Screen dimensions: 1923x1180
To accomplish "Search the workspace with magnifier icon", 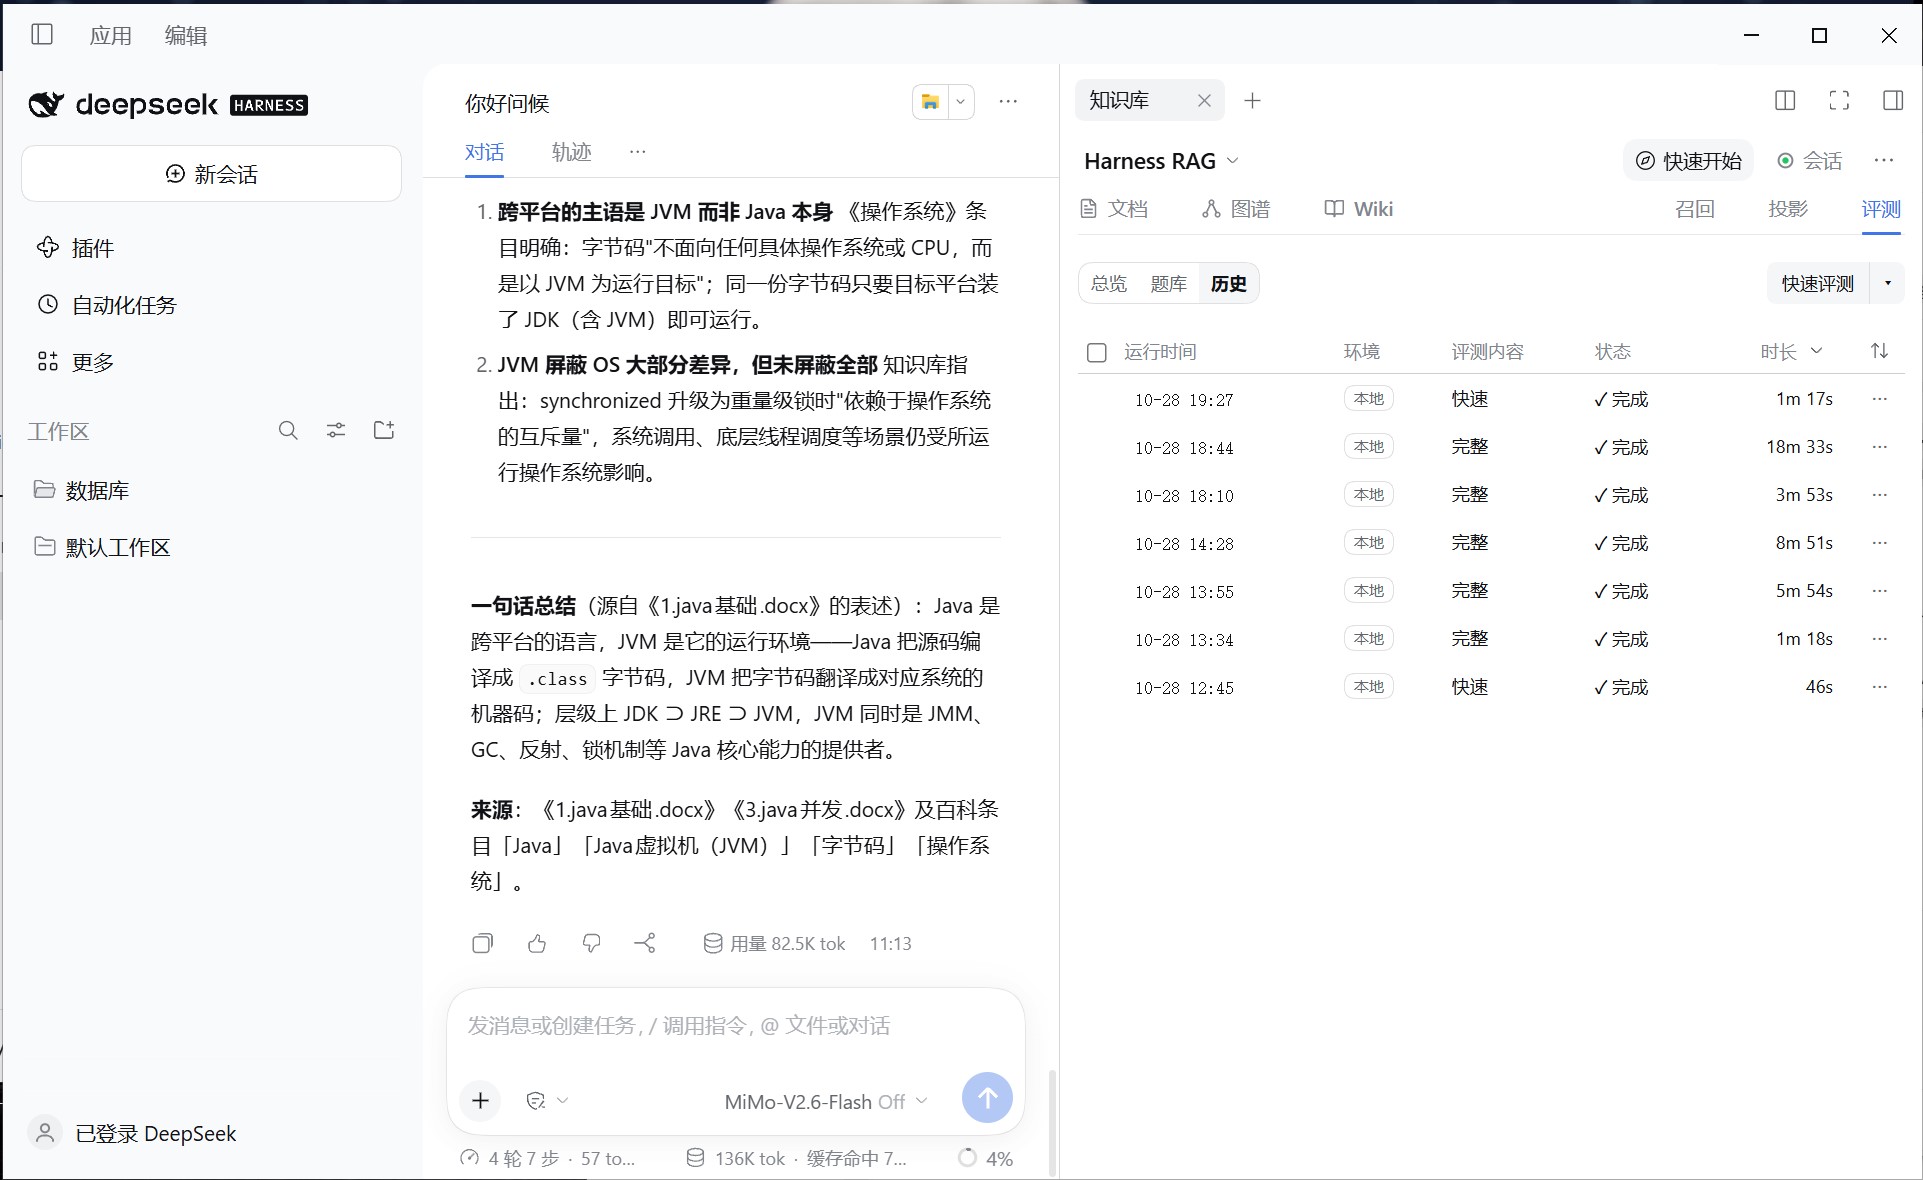I will [x=288, y=430].
